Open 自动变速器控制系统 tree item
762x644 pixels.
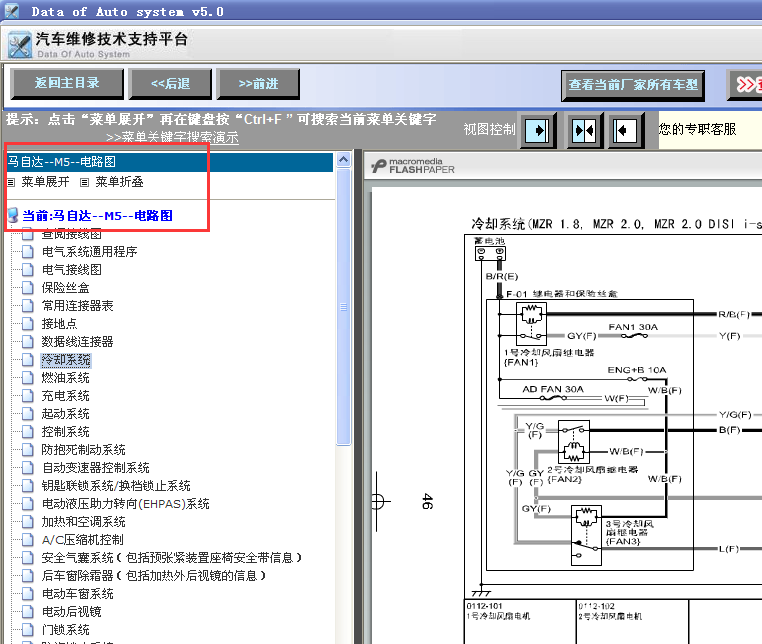click(x=95, y=468)
